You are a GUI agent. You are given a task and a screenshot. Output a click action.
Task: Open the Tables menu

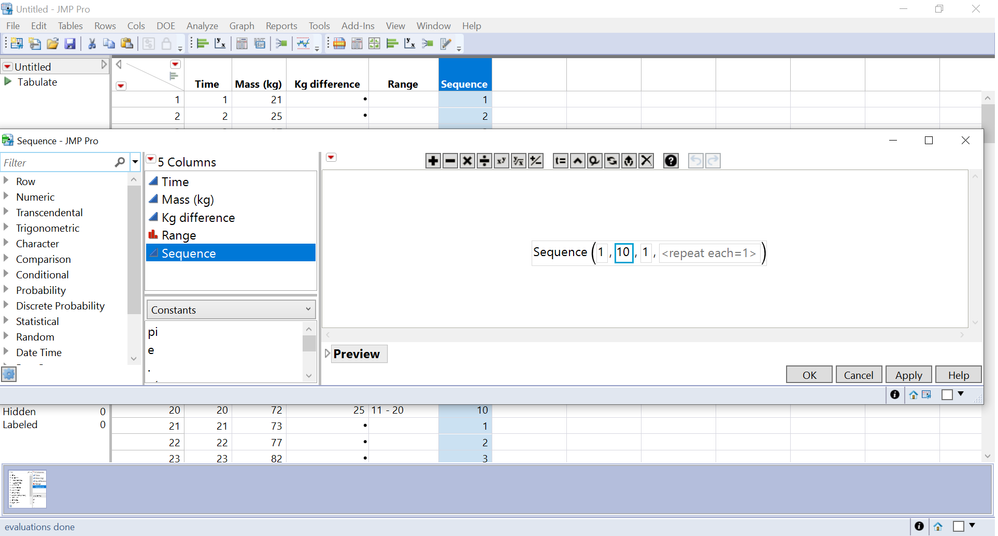tap(70, 26)
